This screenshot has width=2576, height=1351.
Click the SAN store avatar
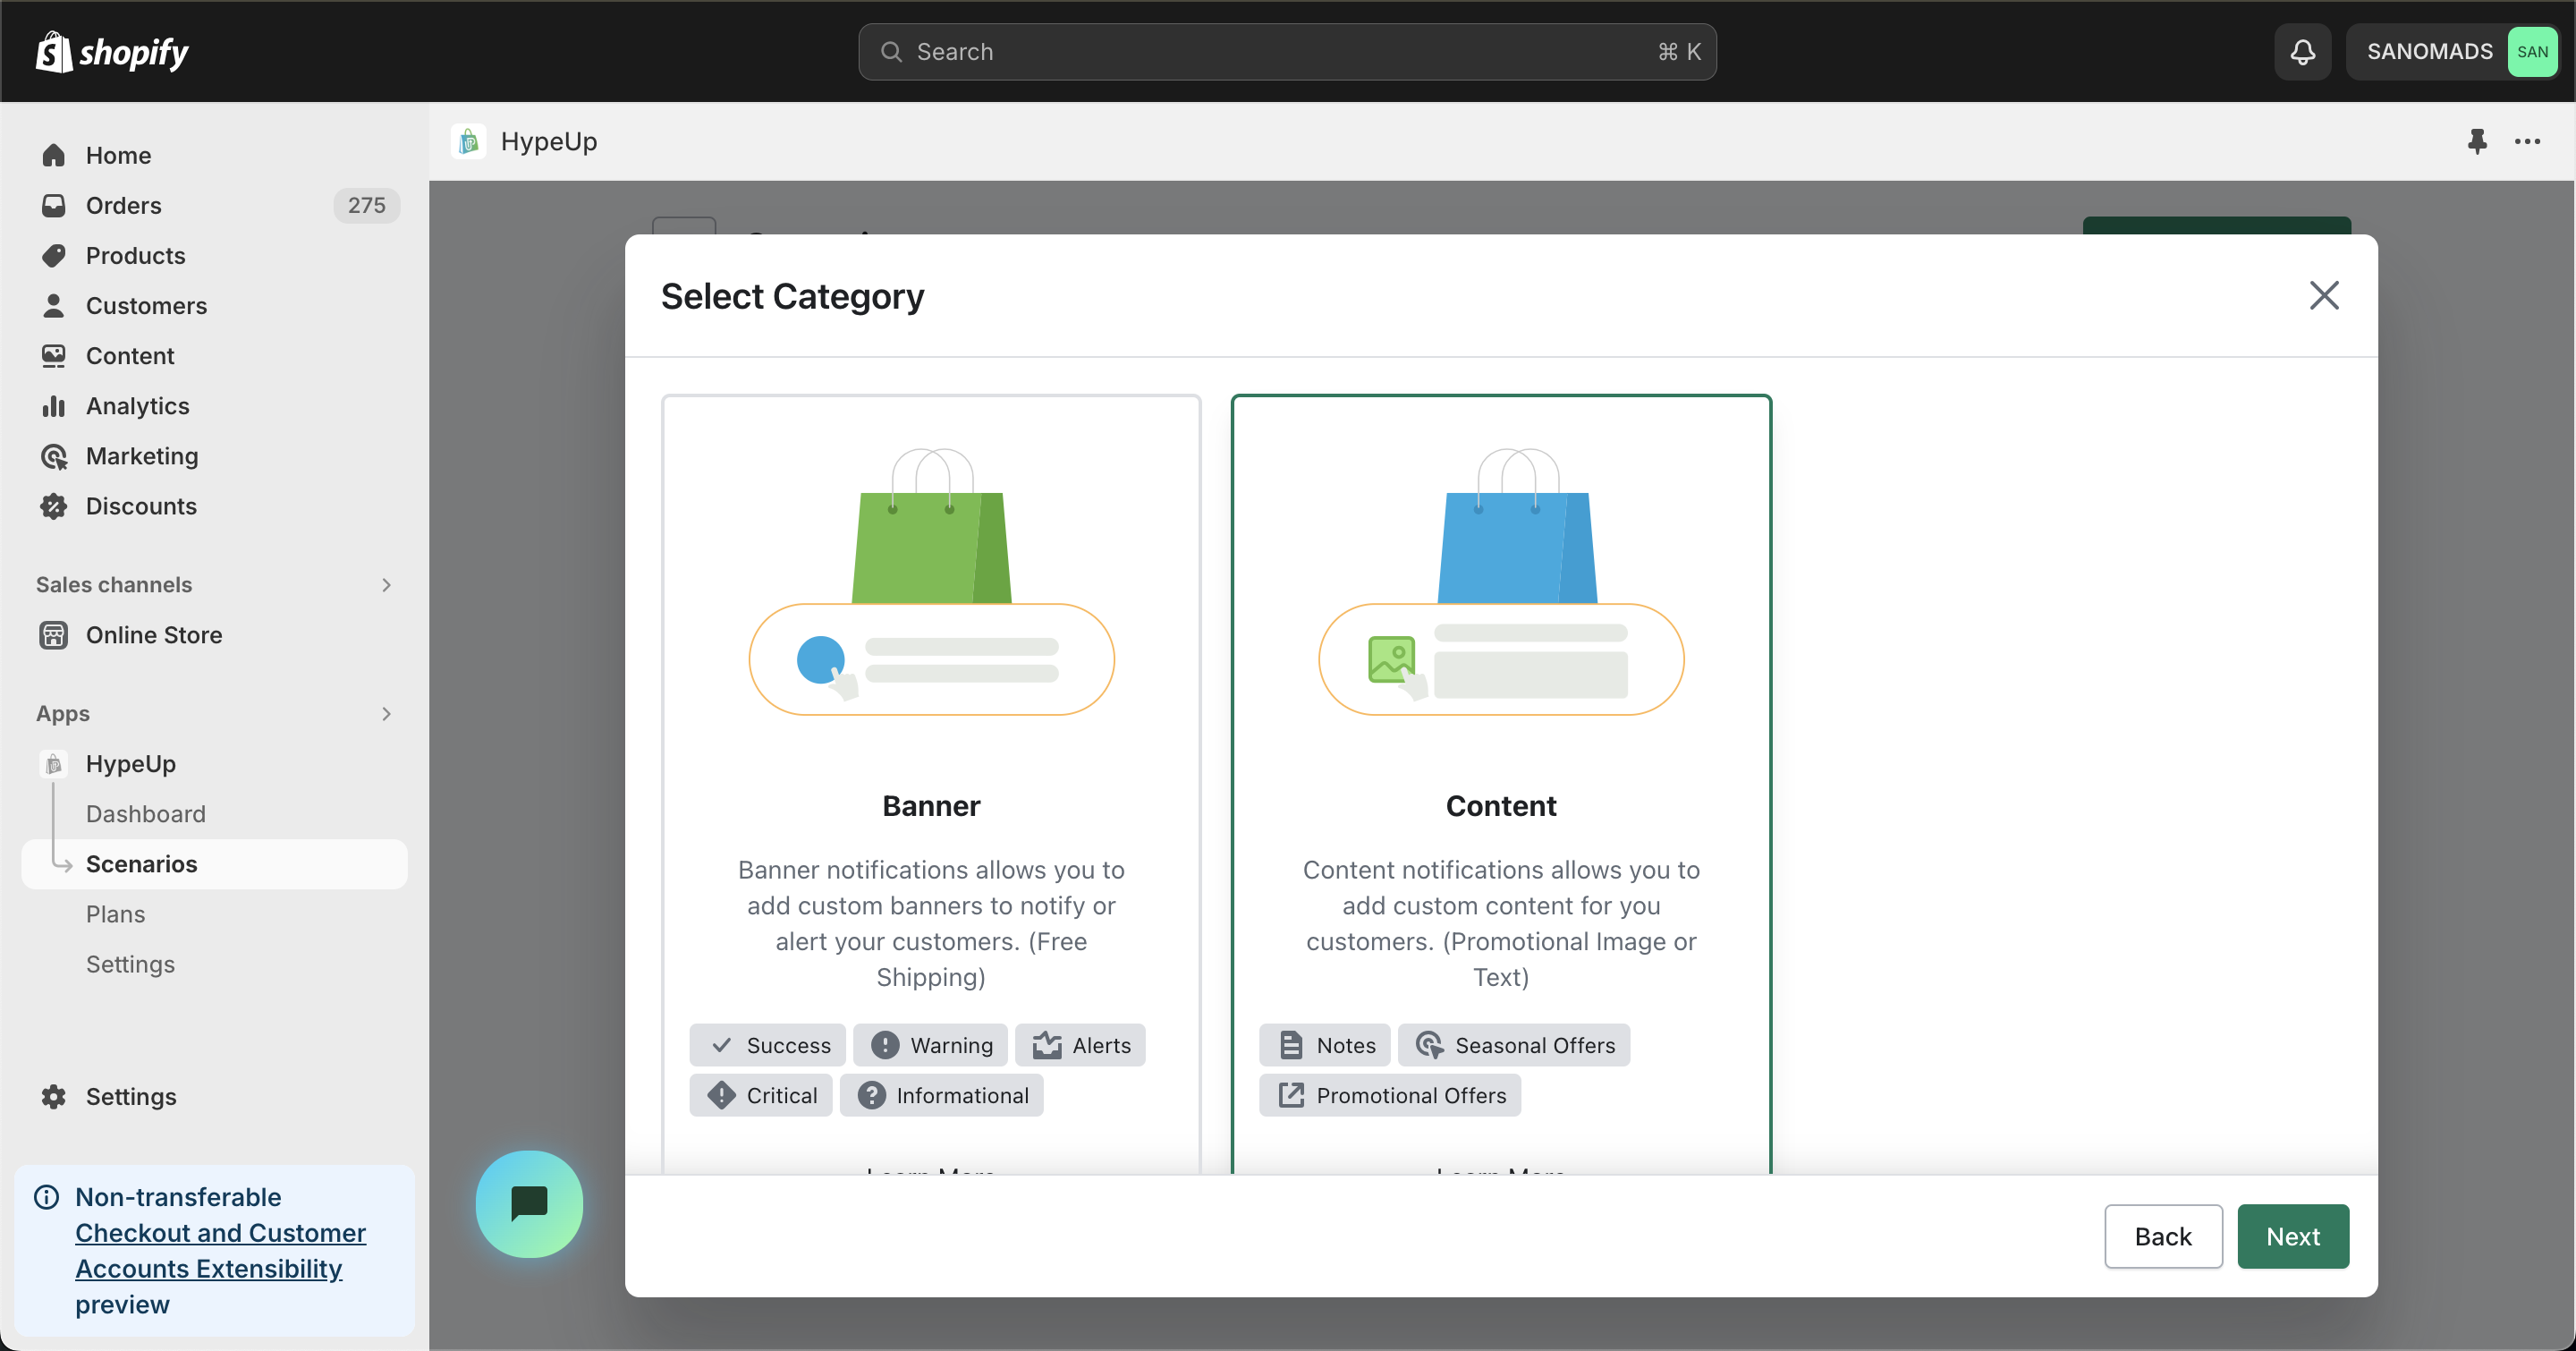click(2531, 52)
